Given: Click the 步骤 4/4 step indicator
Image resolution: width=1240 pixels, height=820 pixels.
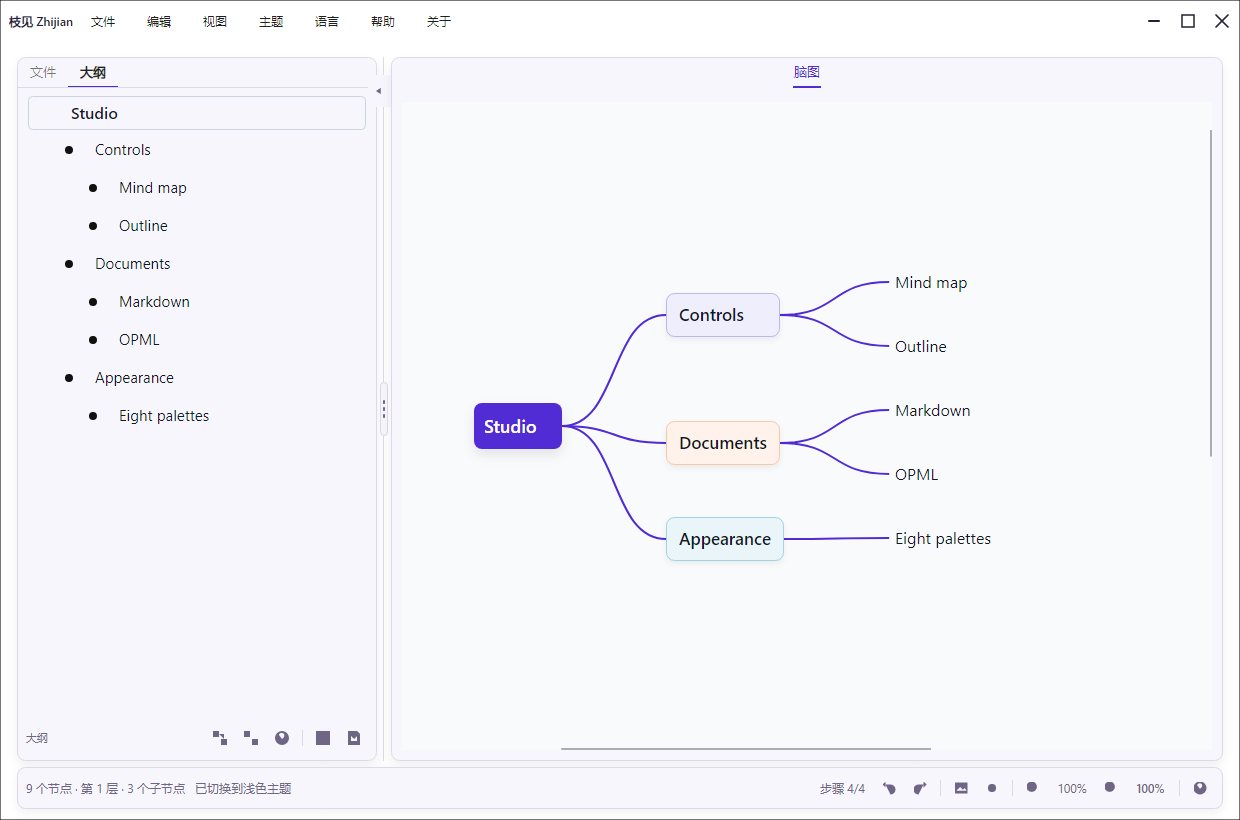Looking at the screenshot, I should point(842,789).
